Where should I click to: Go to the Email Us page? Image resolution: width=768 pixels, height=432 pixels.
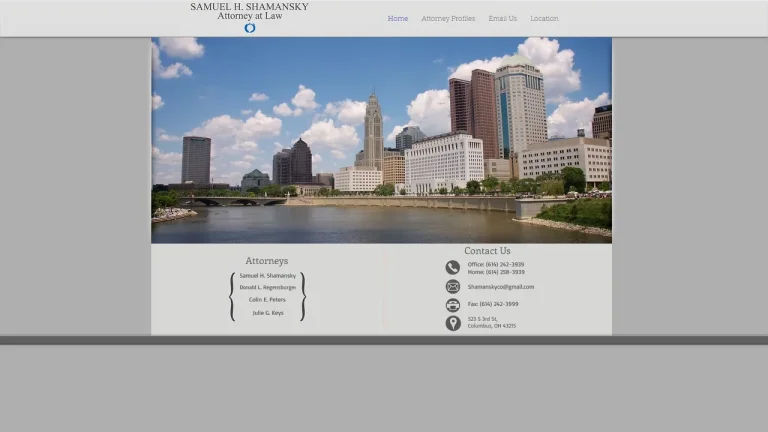click(x=503, y=18)
